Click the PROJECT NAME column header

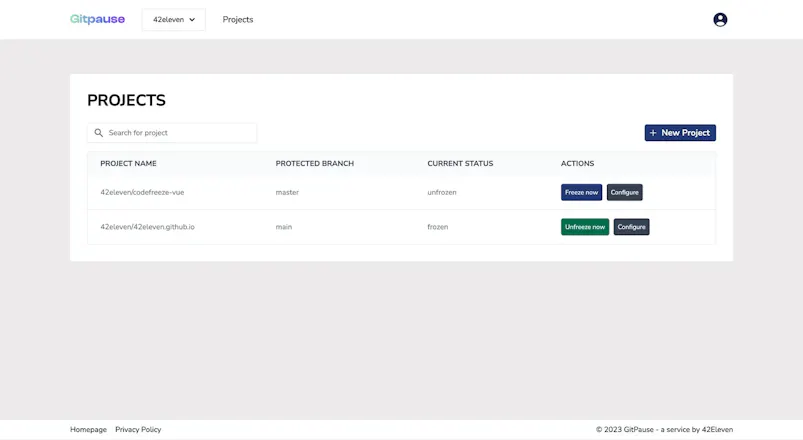click(129, 163)
